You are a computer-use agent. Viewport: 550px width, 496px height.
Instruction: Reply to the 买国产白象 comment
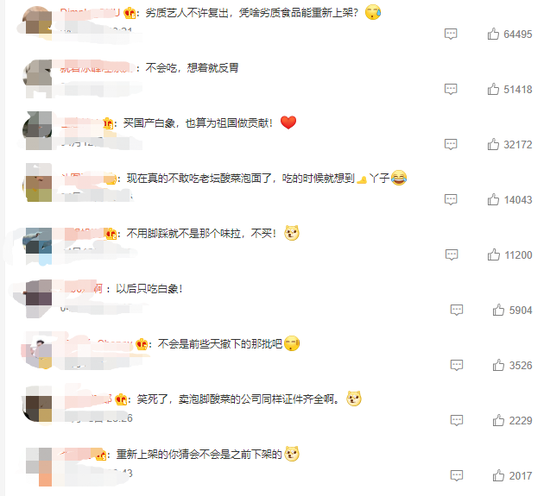451,144
